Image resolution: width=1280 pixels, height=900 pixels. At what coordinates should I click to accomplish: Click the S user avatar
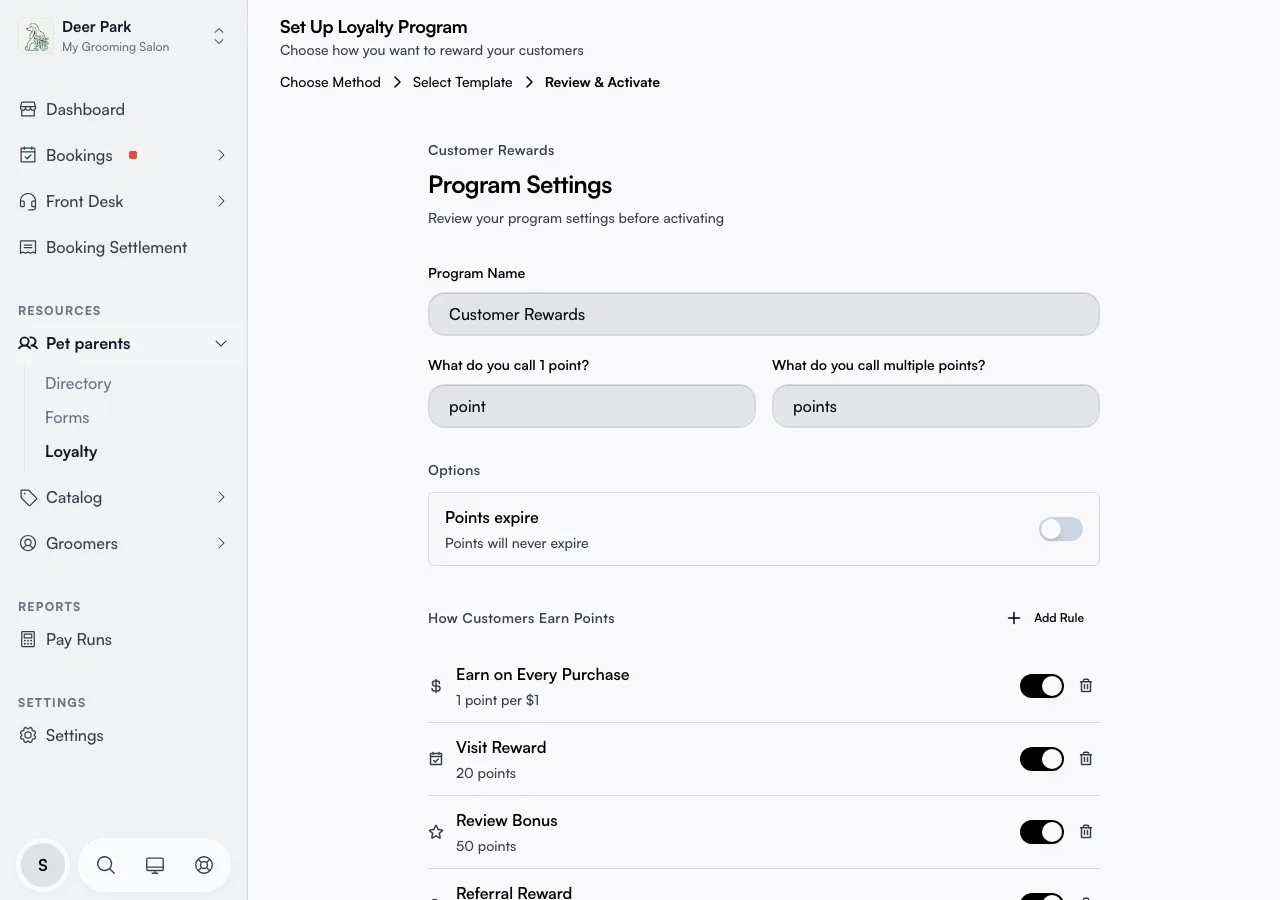click(x=43, y=865)
